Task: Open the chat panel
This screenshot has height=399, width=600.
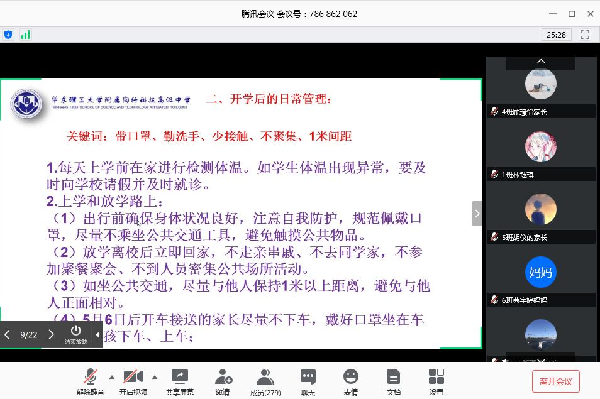Action: coord(308,381)
